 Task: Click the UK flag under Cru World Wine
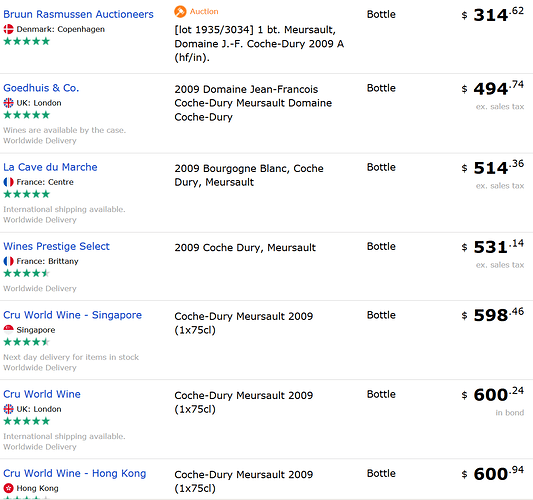pyautogui.click(x=8, y=409)
